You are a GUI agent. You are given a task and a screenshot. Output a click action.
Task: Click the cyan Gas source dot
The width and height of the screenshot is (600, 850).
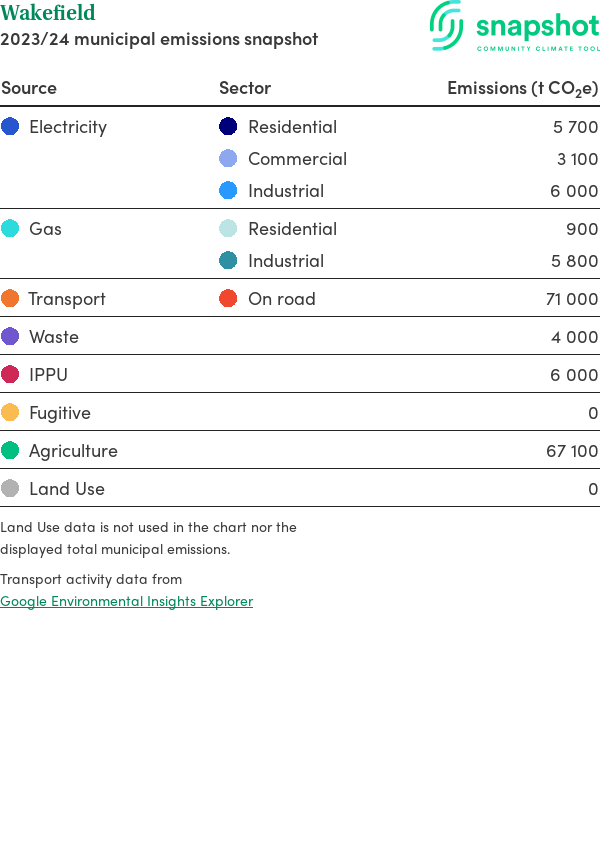[x=10, y=228]
